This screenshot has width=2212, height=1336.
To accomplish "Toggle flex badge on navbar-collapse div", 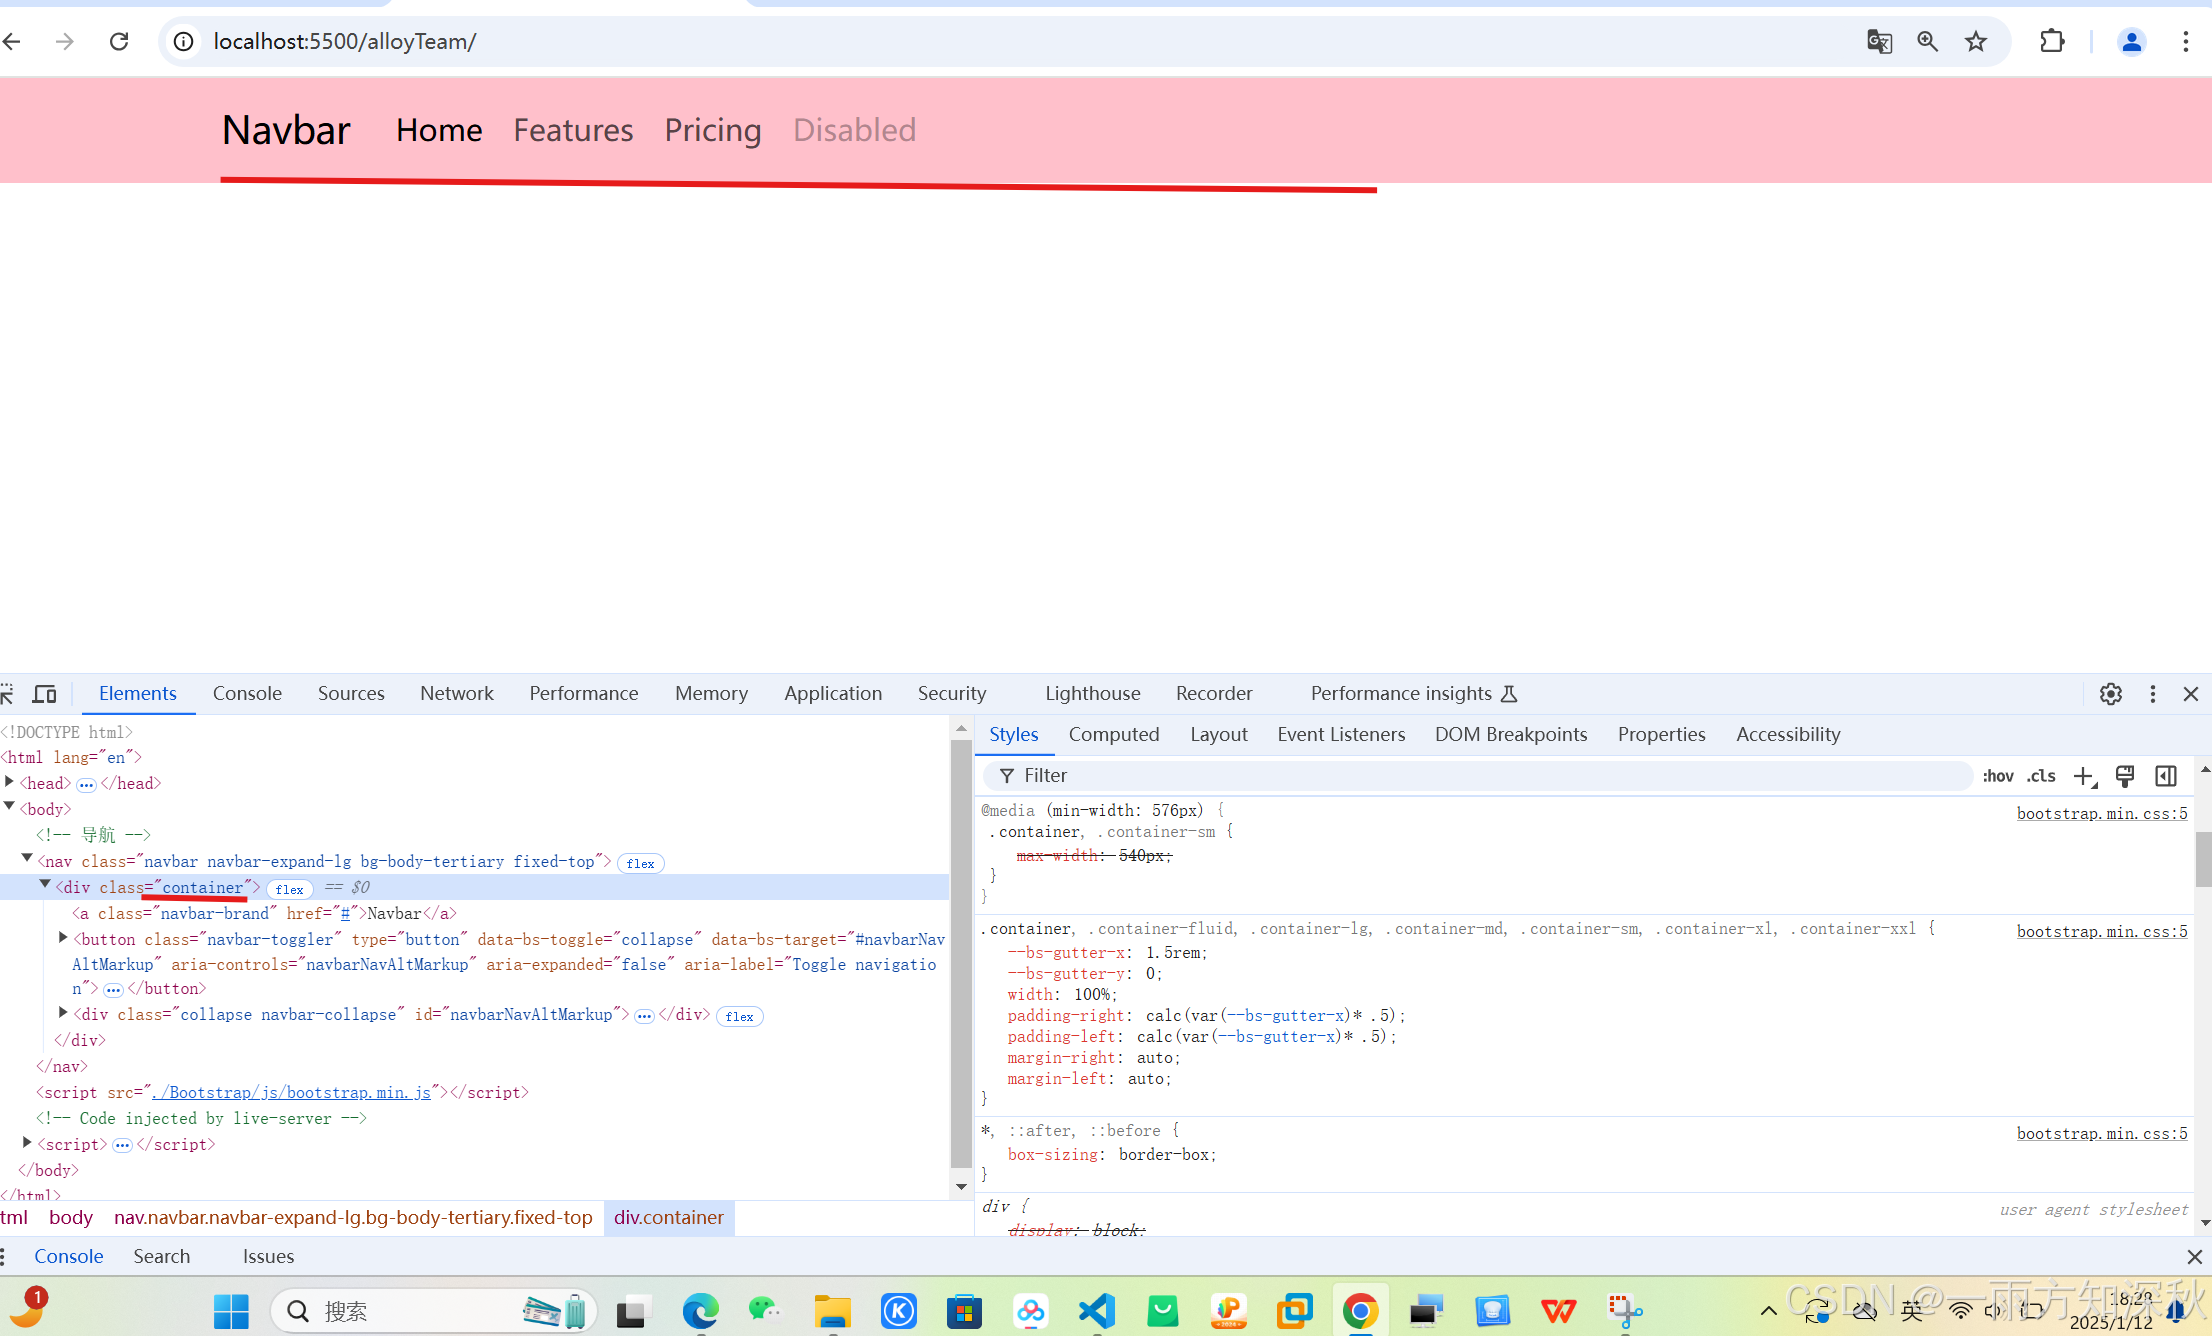I will (740, 1016).
